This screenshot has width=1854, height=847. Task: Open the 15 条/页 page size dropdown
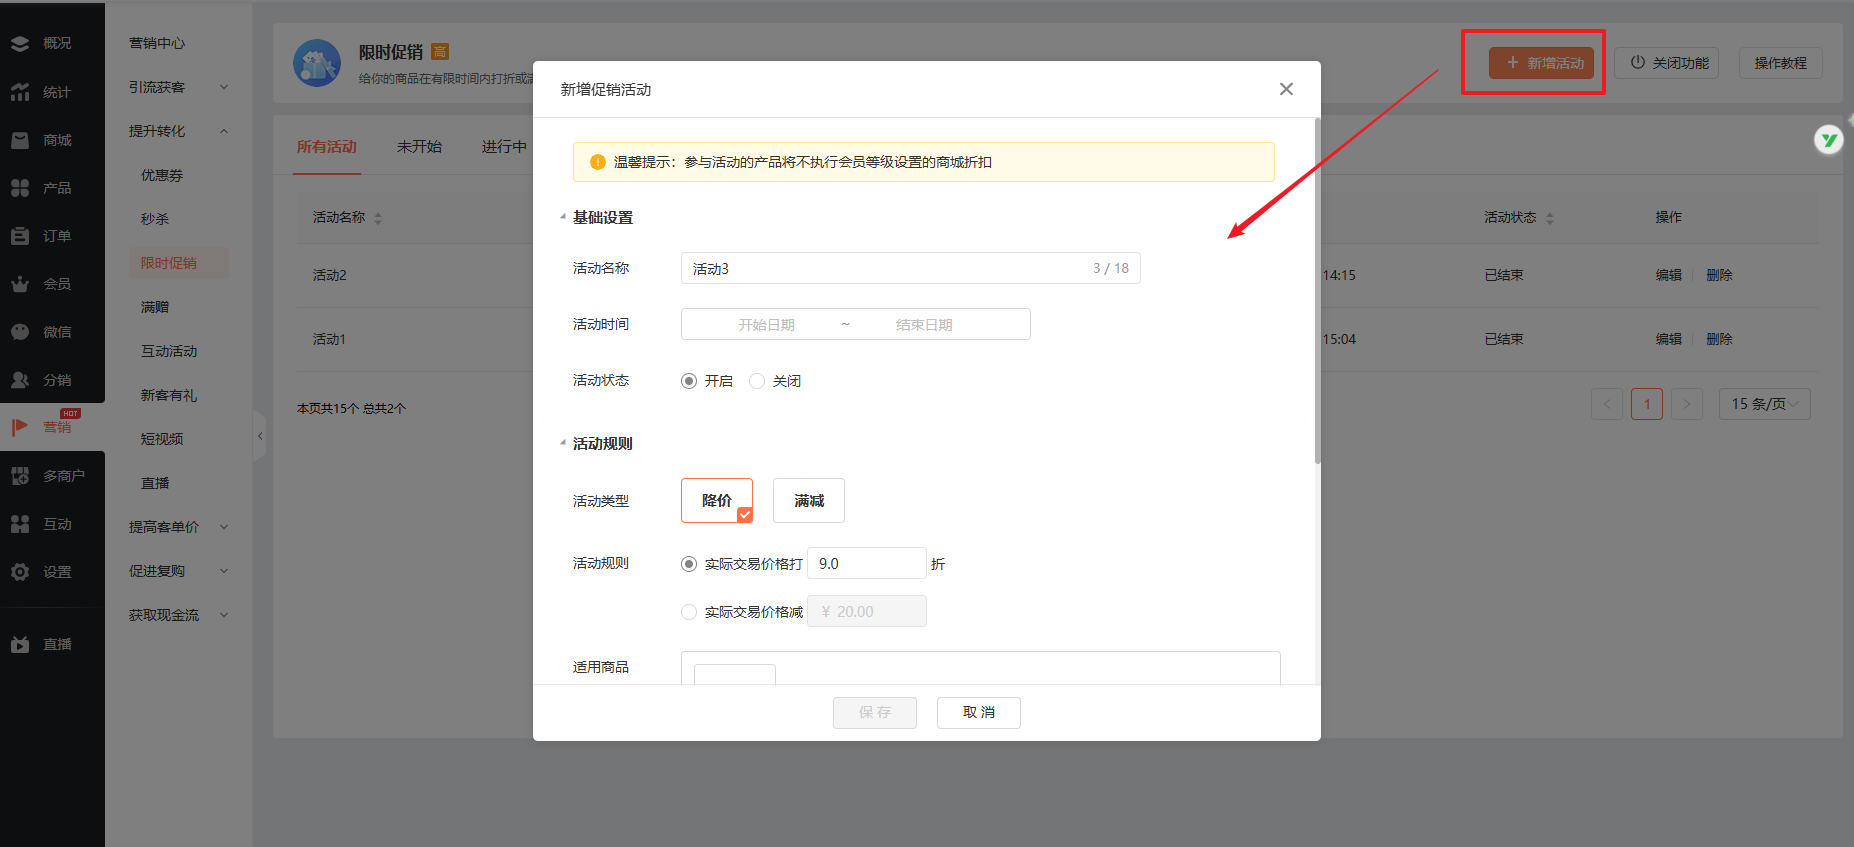tap(1764, 404)
